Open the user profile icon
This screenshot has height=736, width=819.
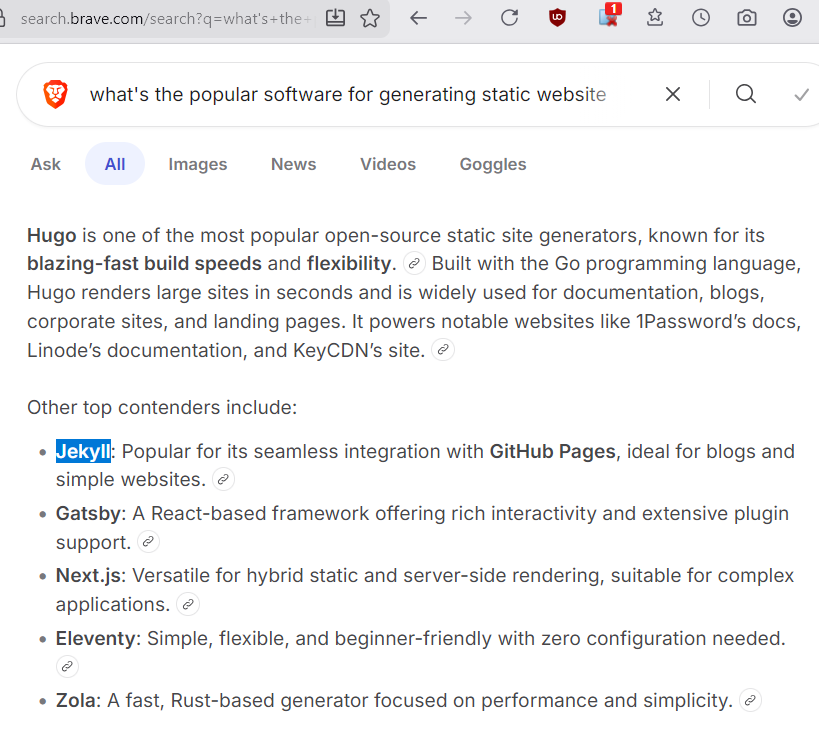click(x=792, y=17)
